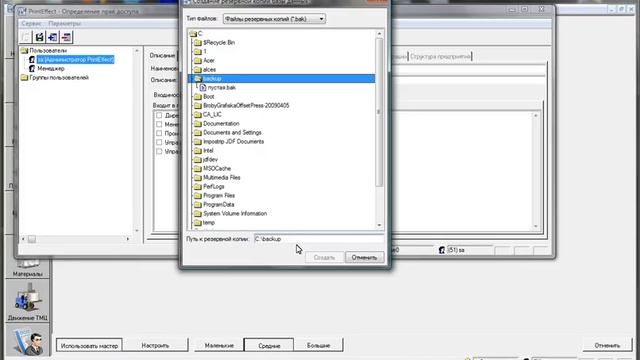Select System Volume Information folder

click(235, 213)
